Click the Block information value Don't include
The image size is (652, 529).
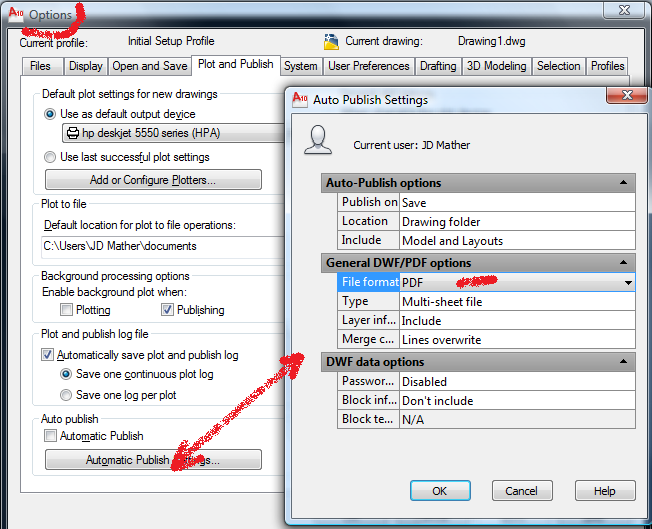click(517, 400)
